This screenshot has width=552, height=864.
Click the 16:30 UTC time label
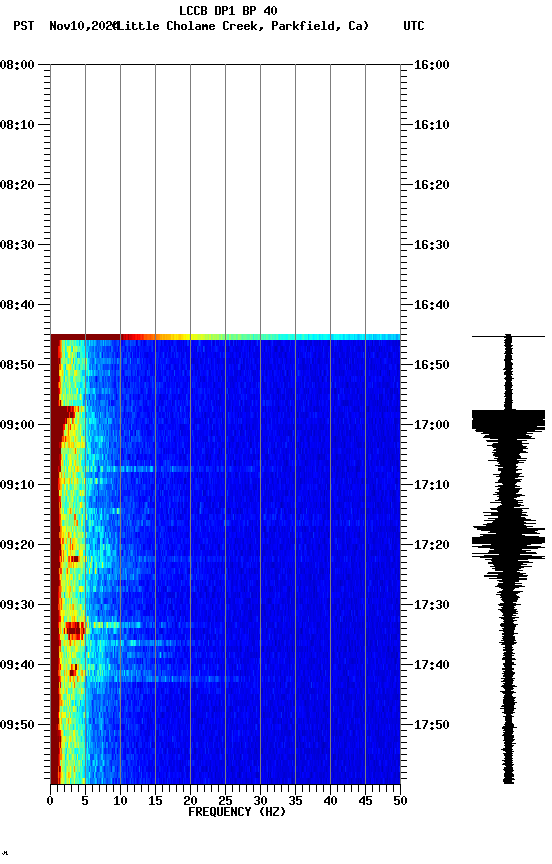coord(432,245)
